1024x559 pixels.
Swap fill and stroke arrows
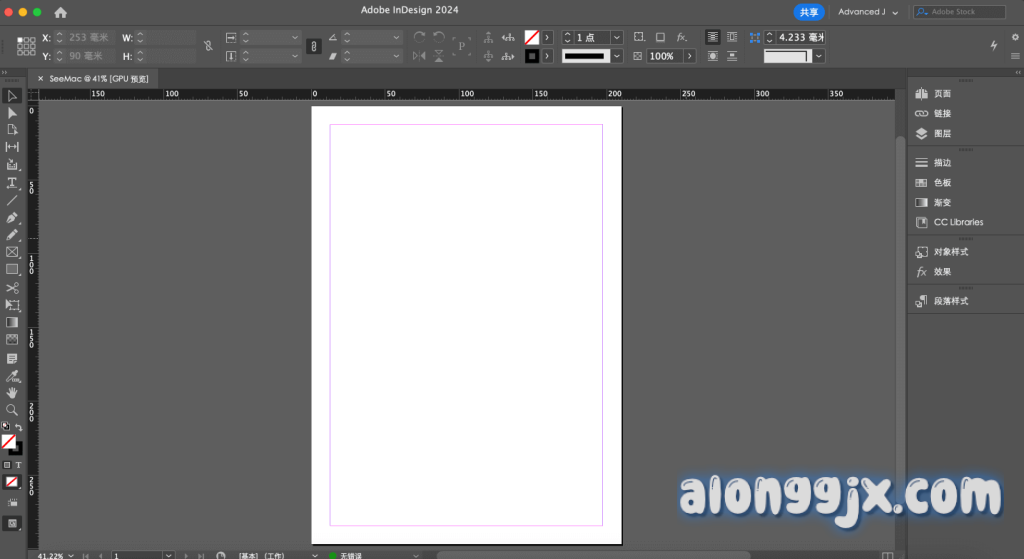[19, 427]
